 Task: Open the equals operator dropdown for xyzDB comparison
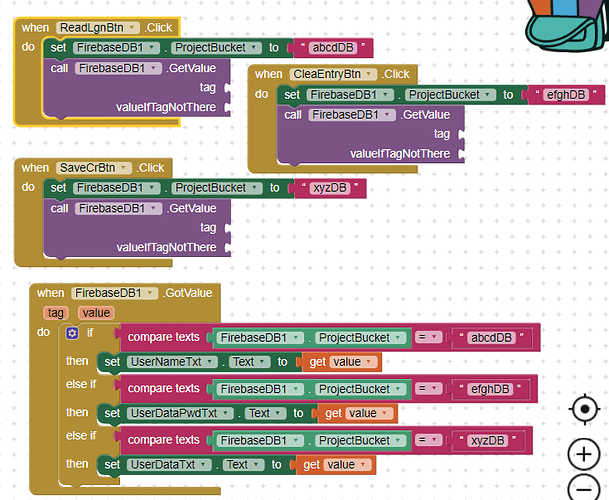428,440
